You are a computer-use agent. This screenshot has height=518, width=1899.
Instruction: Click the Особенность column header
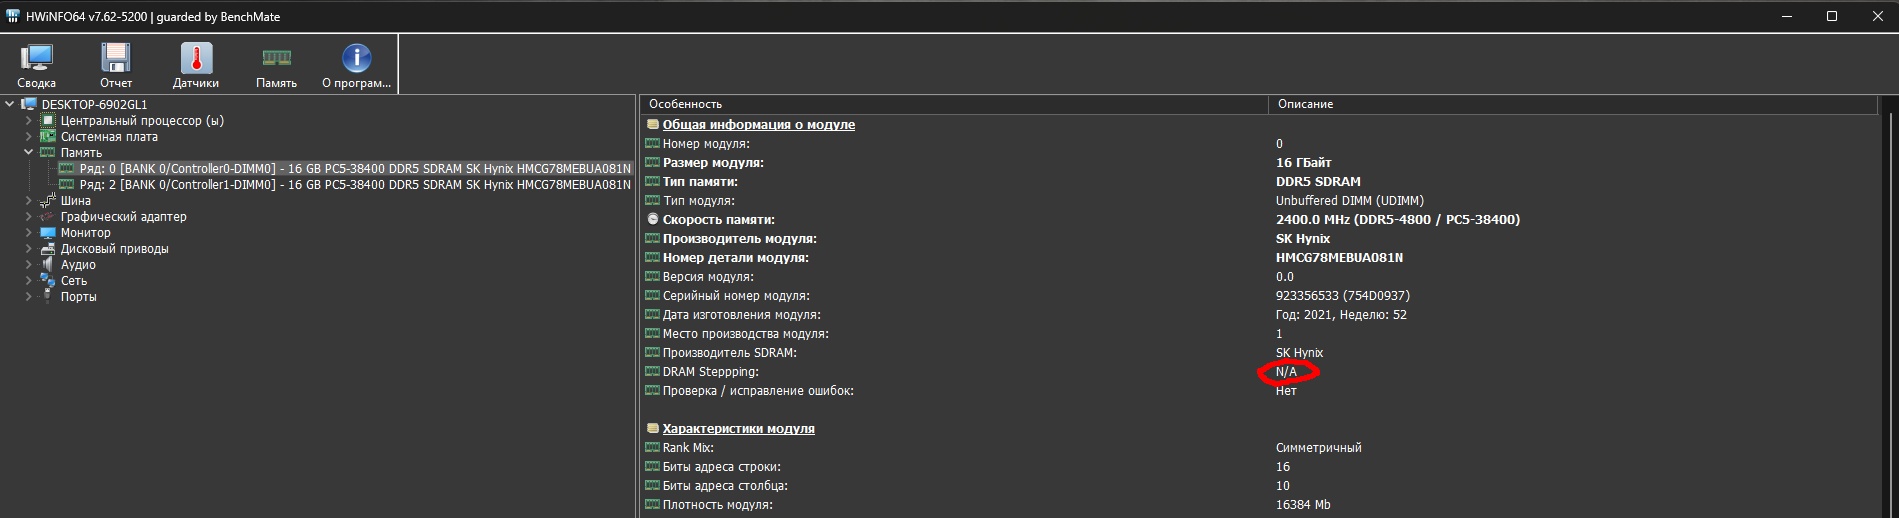[685, 104]
